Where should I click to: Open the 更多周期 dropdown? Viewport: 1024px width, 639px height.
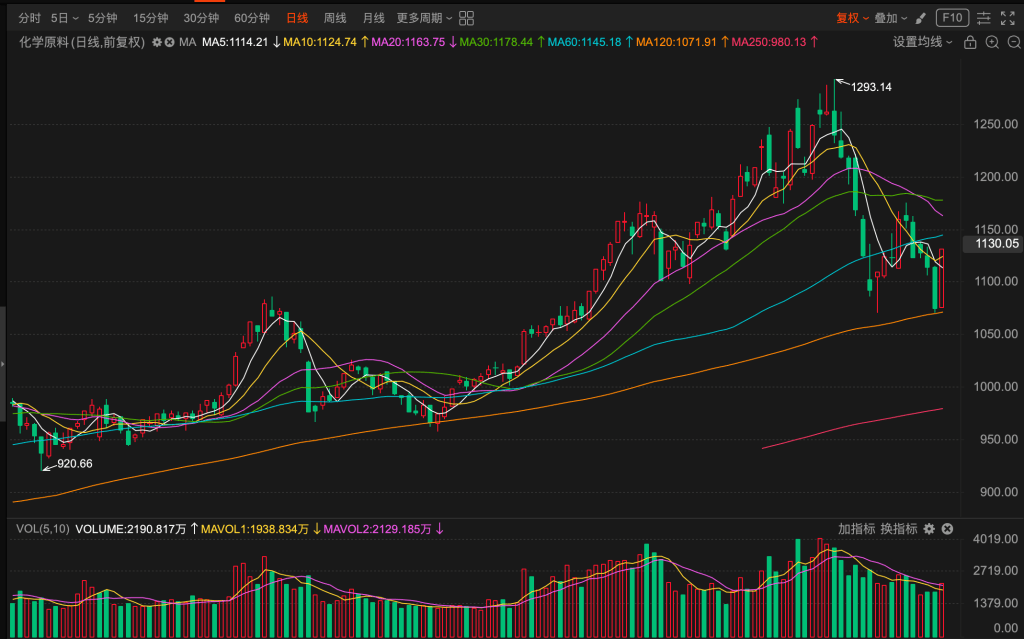424,18
